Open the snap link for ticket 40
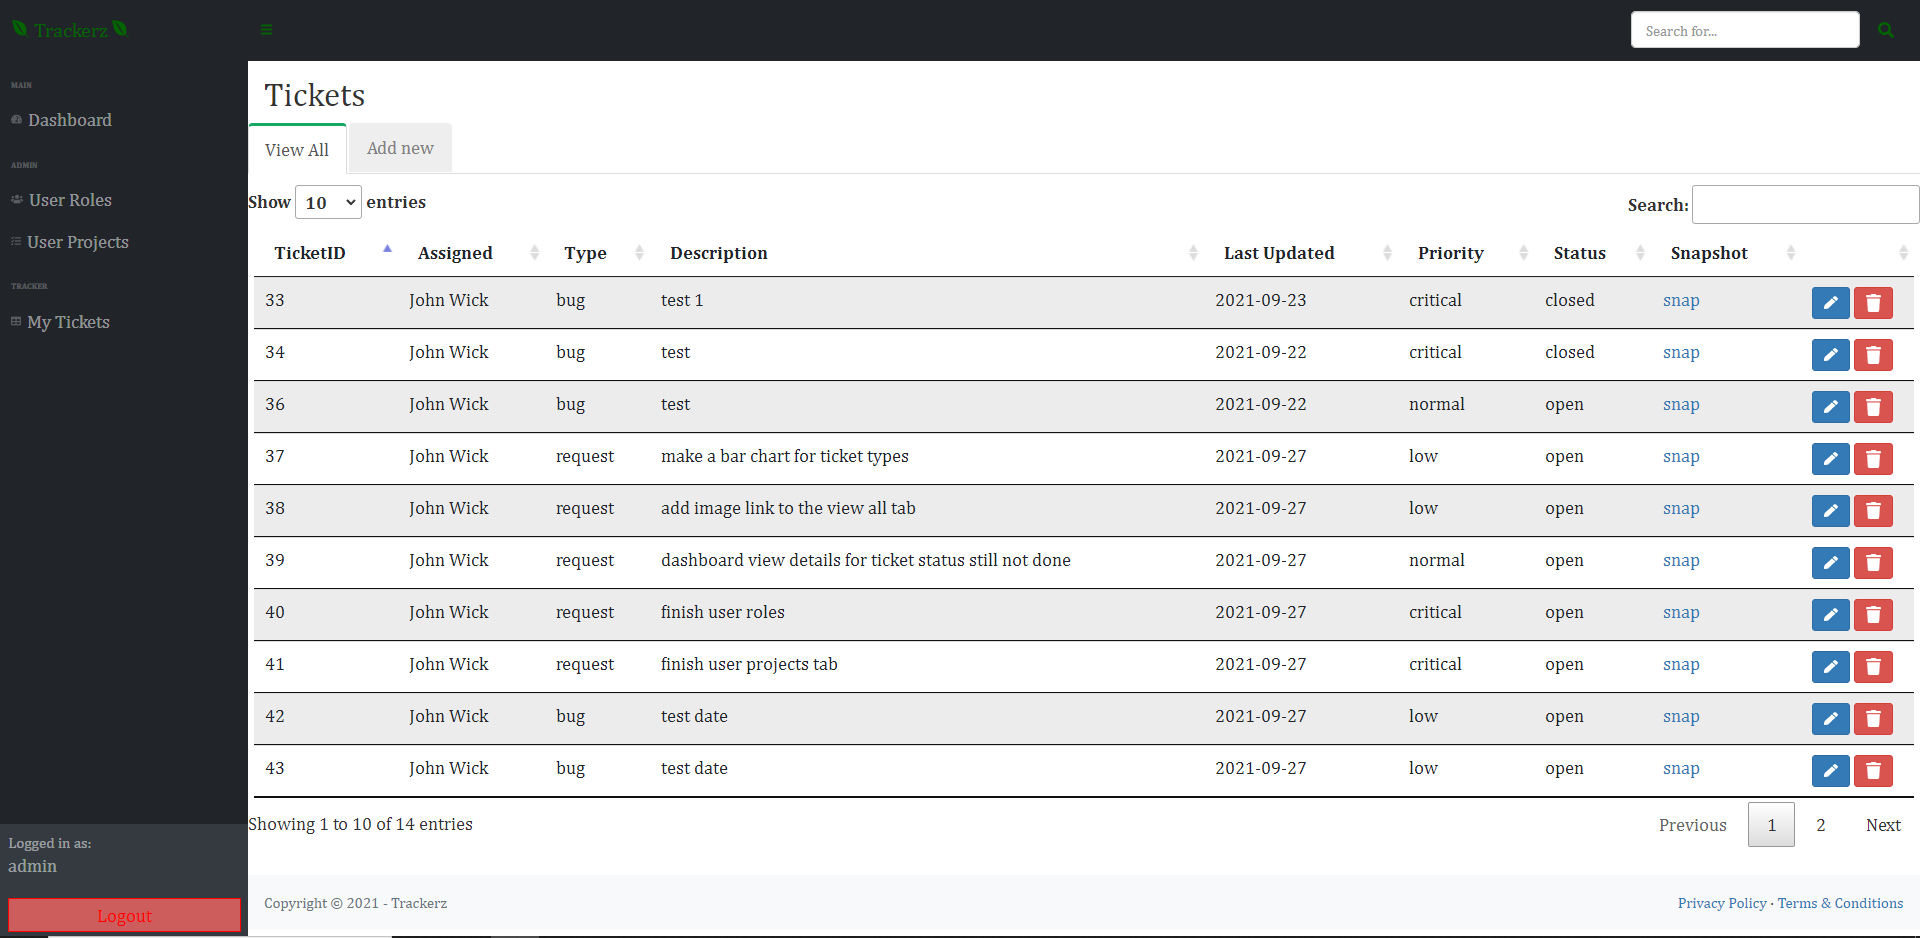Screen dimensions: 1920x938 pos(1681,612)
